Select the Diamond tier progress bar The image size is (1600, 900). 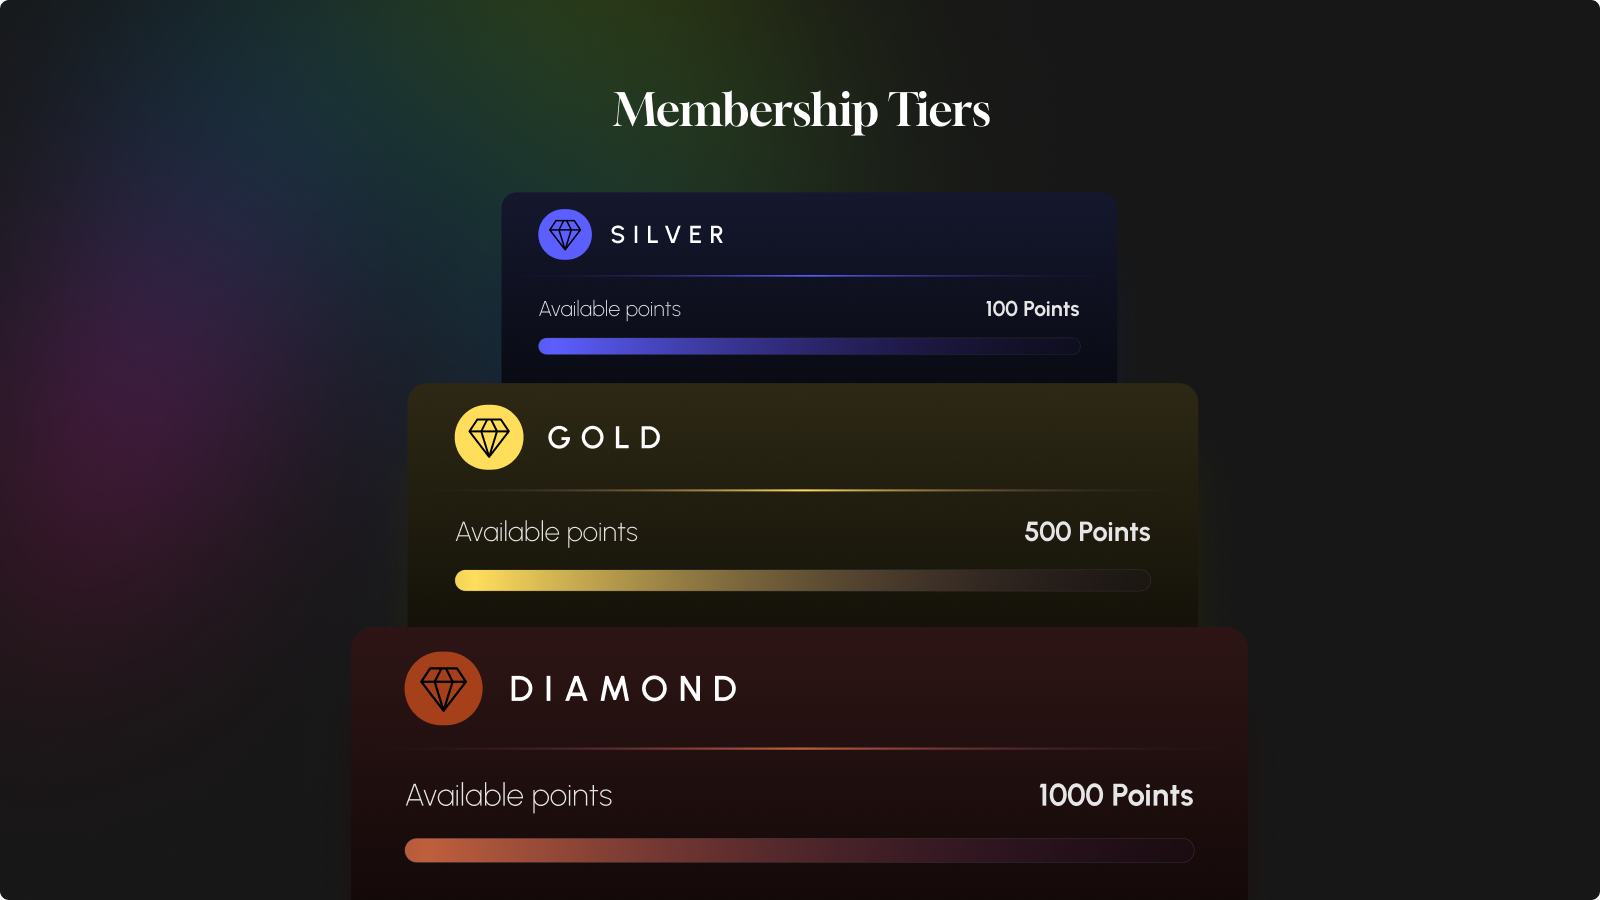[798, 850]
